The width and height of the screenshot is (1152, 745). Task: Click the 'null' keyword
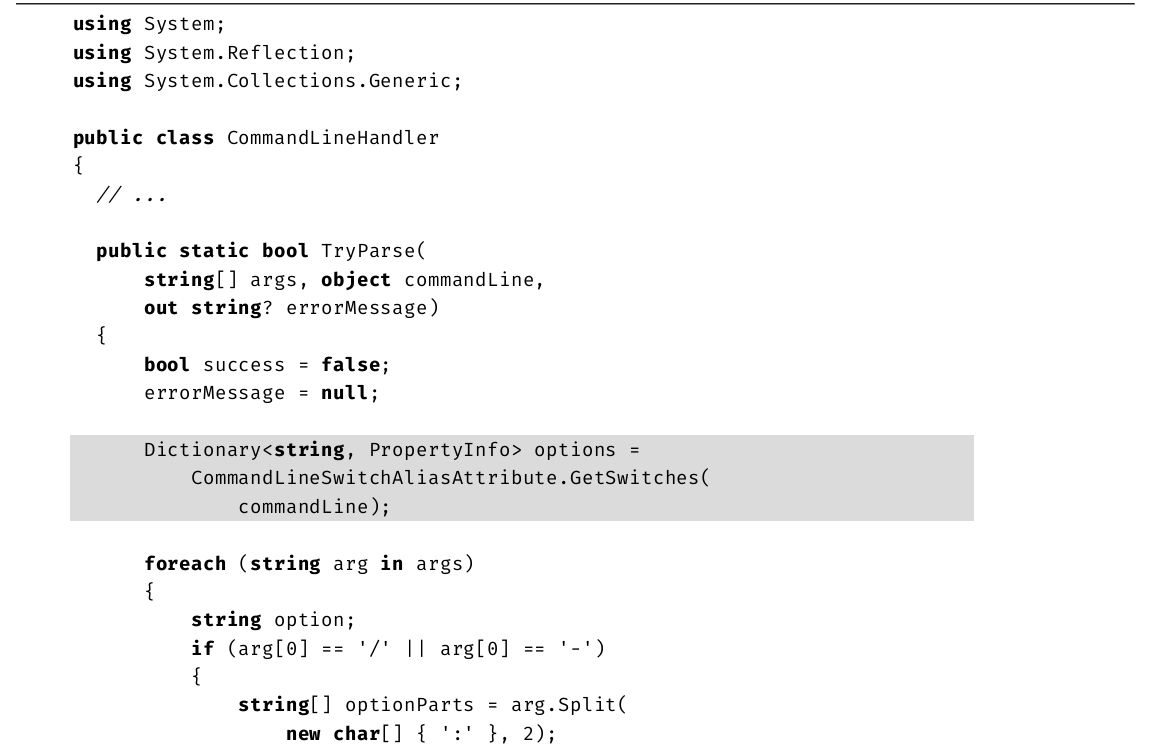tap(345, 393)
